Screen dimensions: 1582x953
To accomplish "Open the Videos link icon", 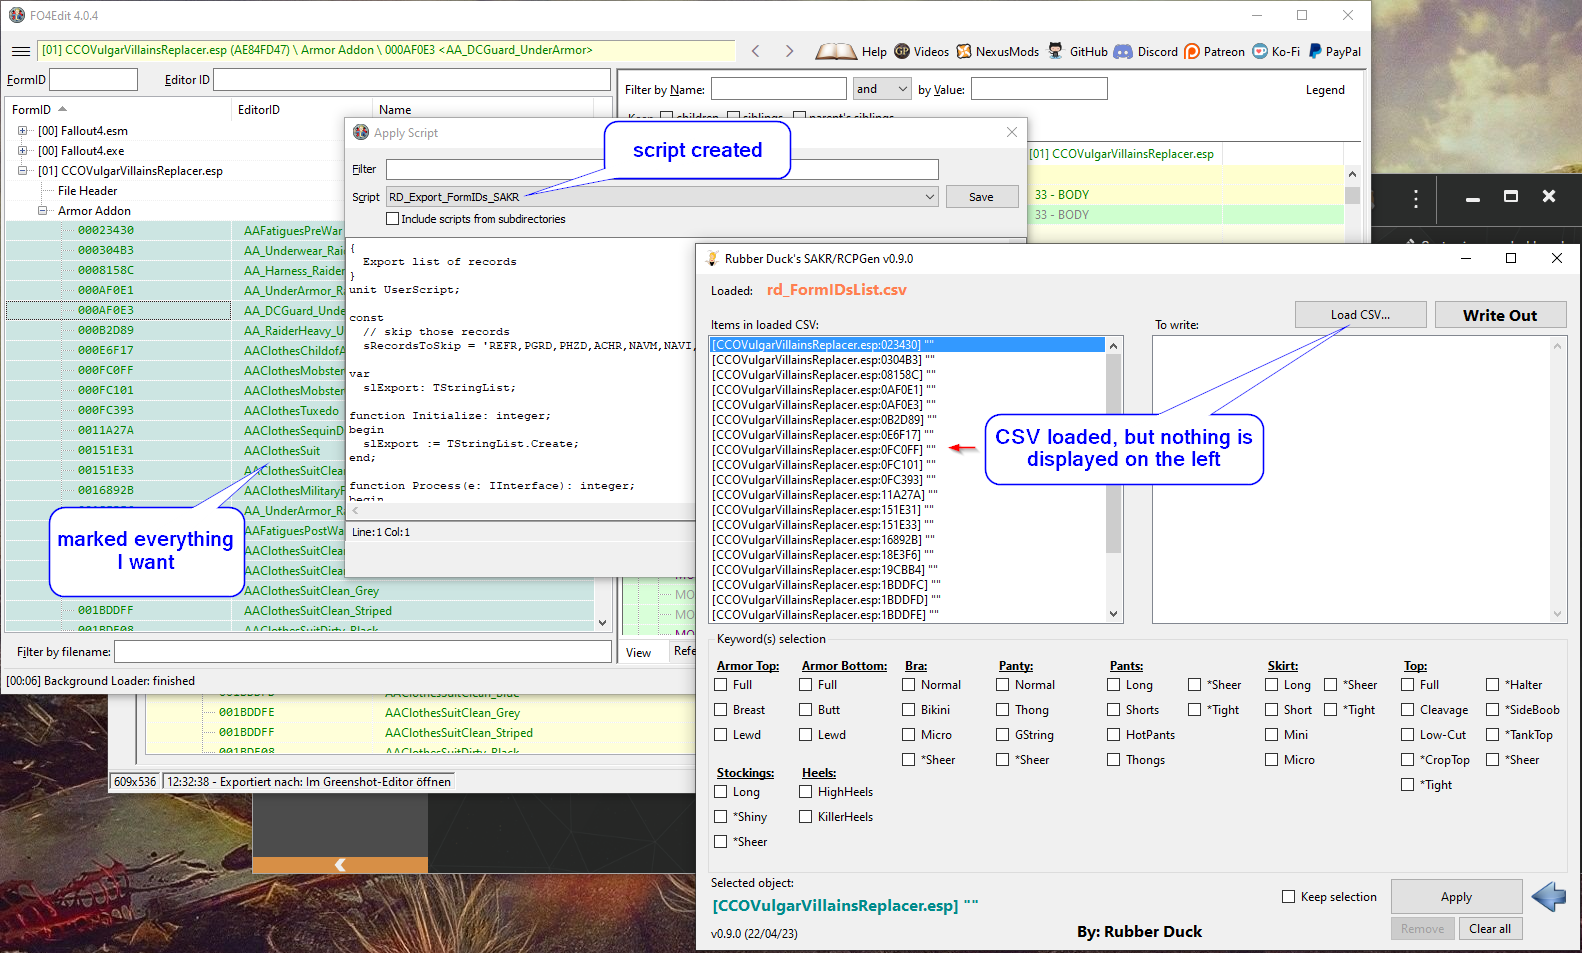I will pos(902,51).
